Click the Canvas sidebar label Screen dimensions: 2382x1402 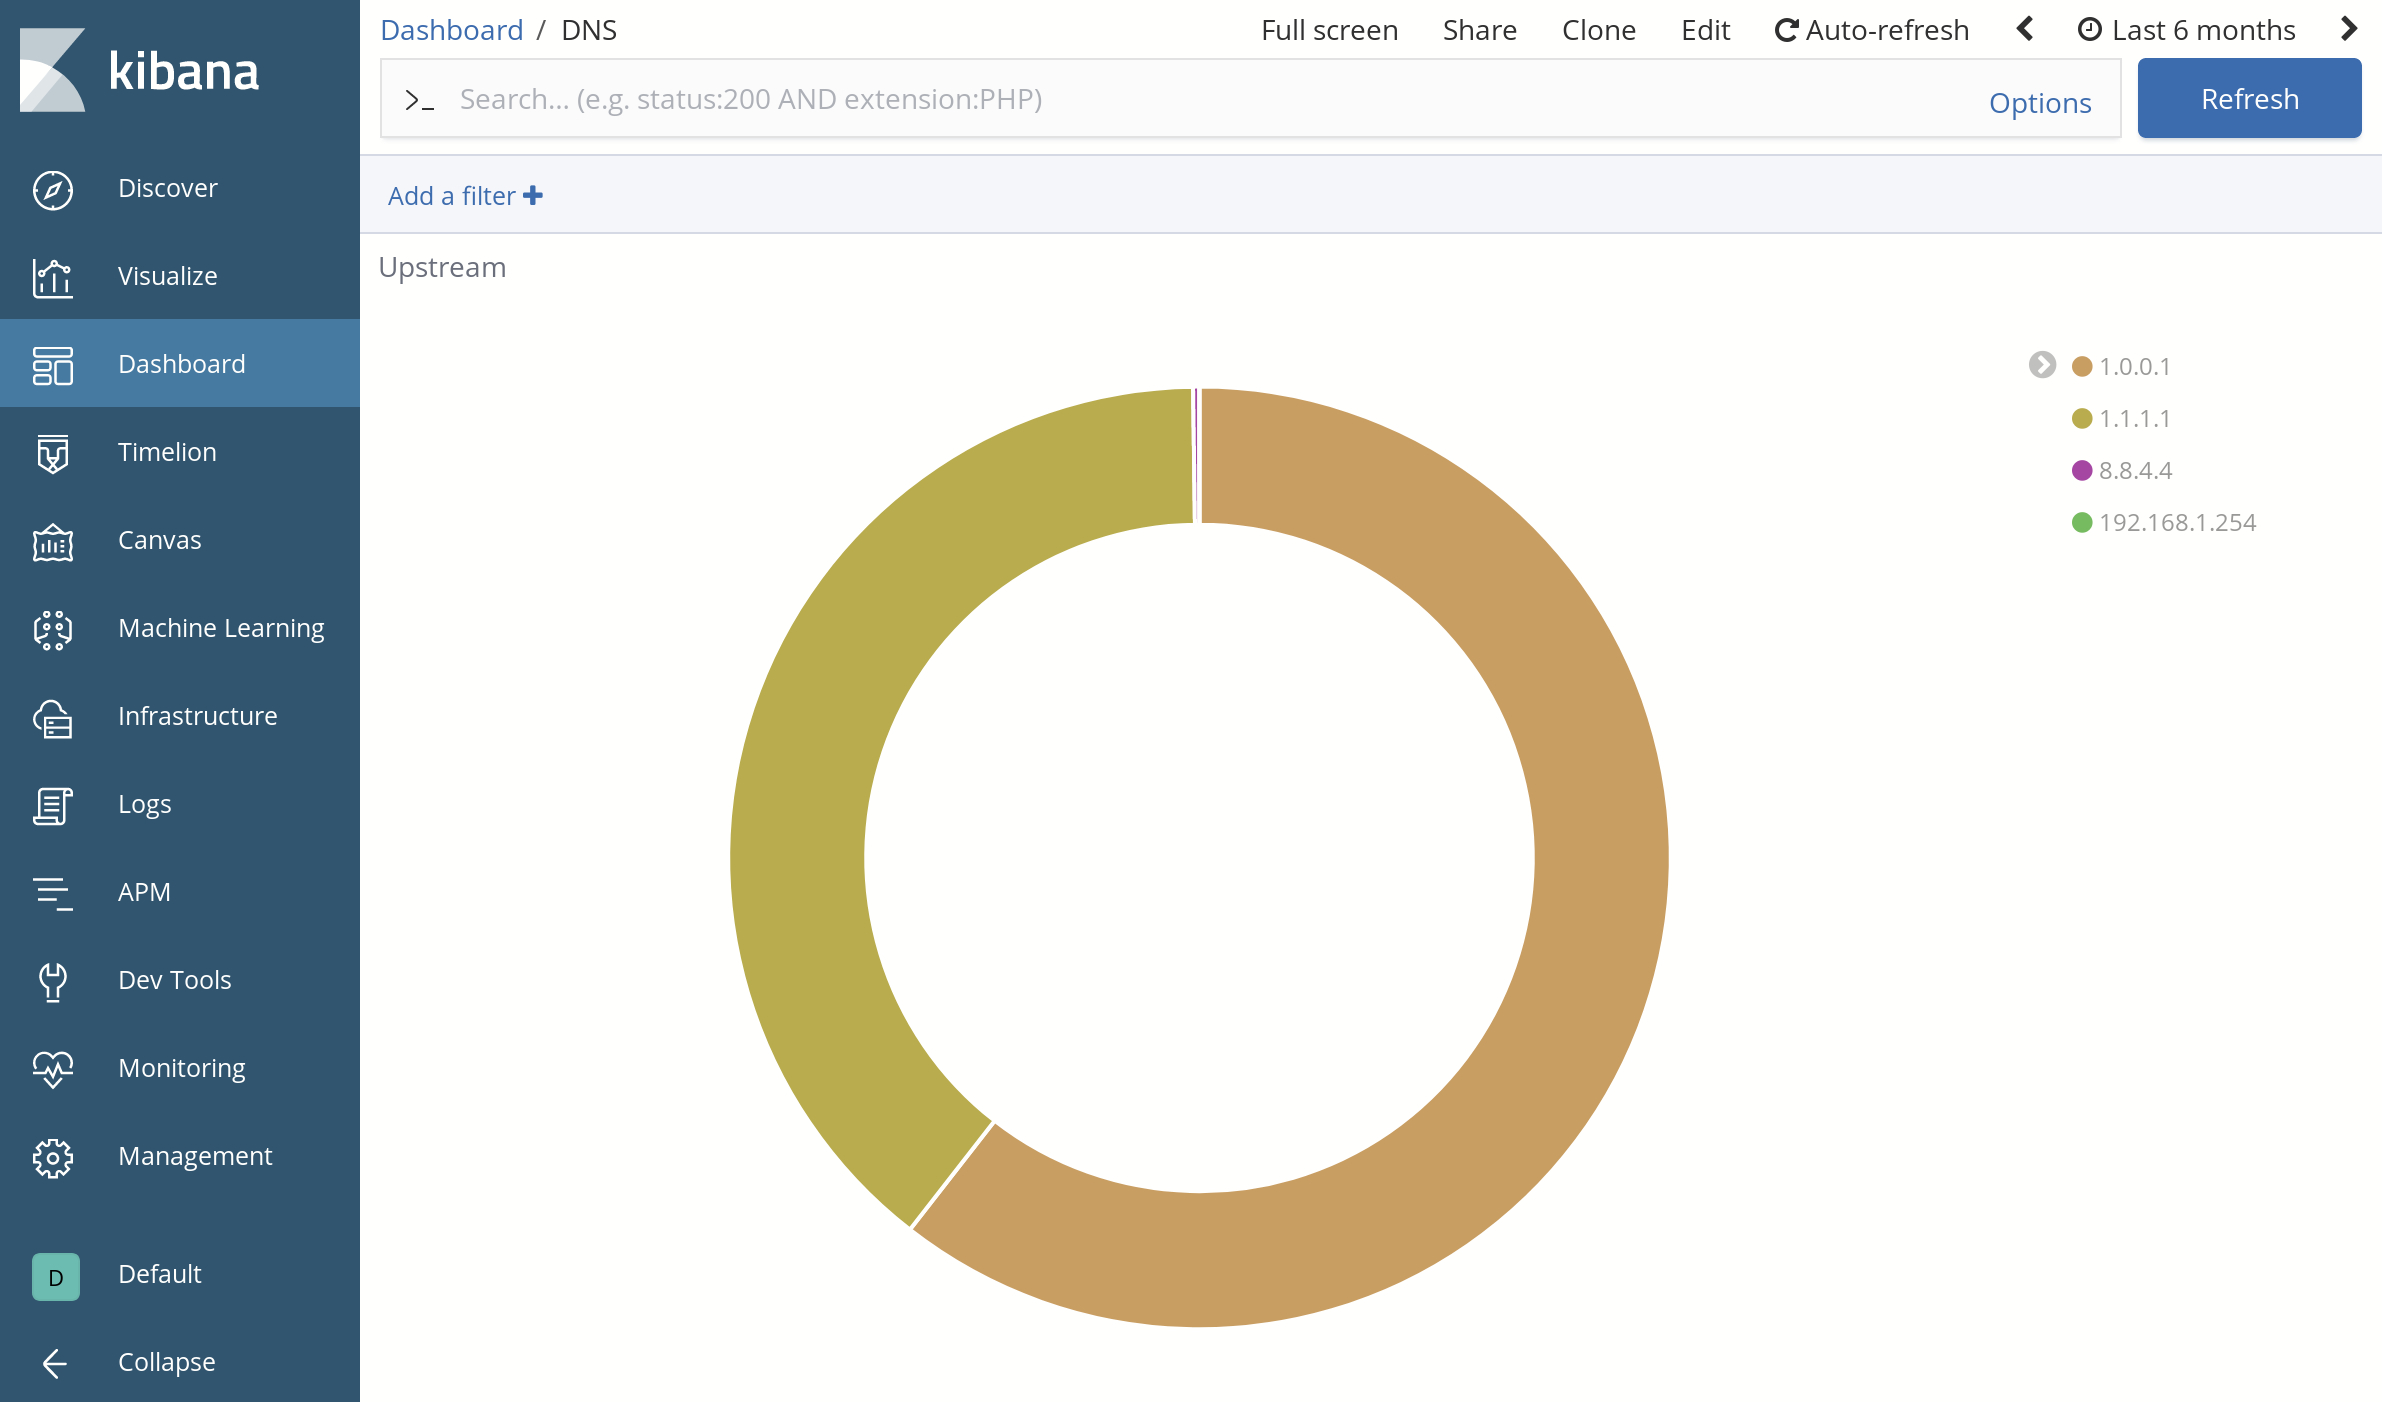160,540
